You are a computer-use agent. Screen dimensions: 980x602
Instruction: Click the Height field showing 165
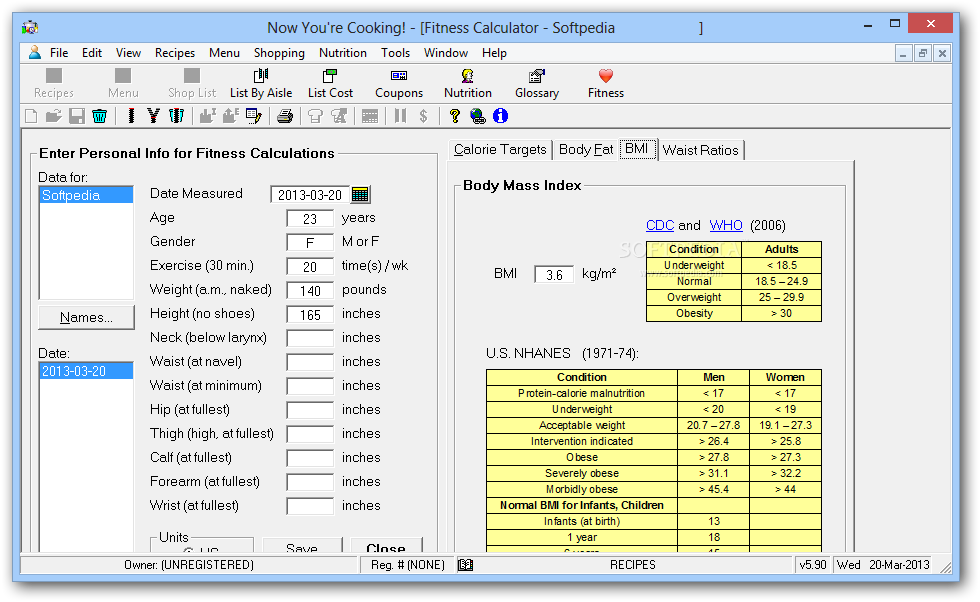click(x=310, y=314)
